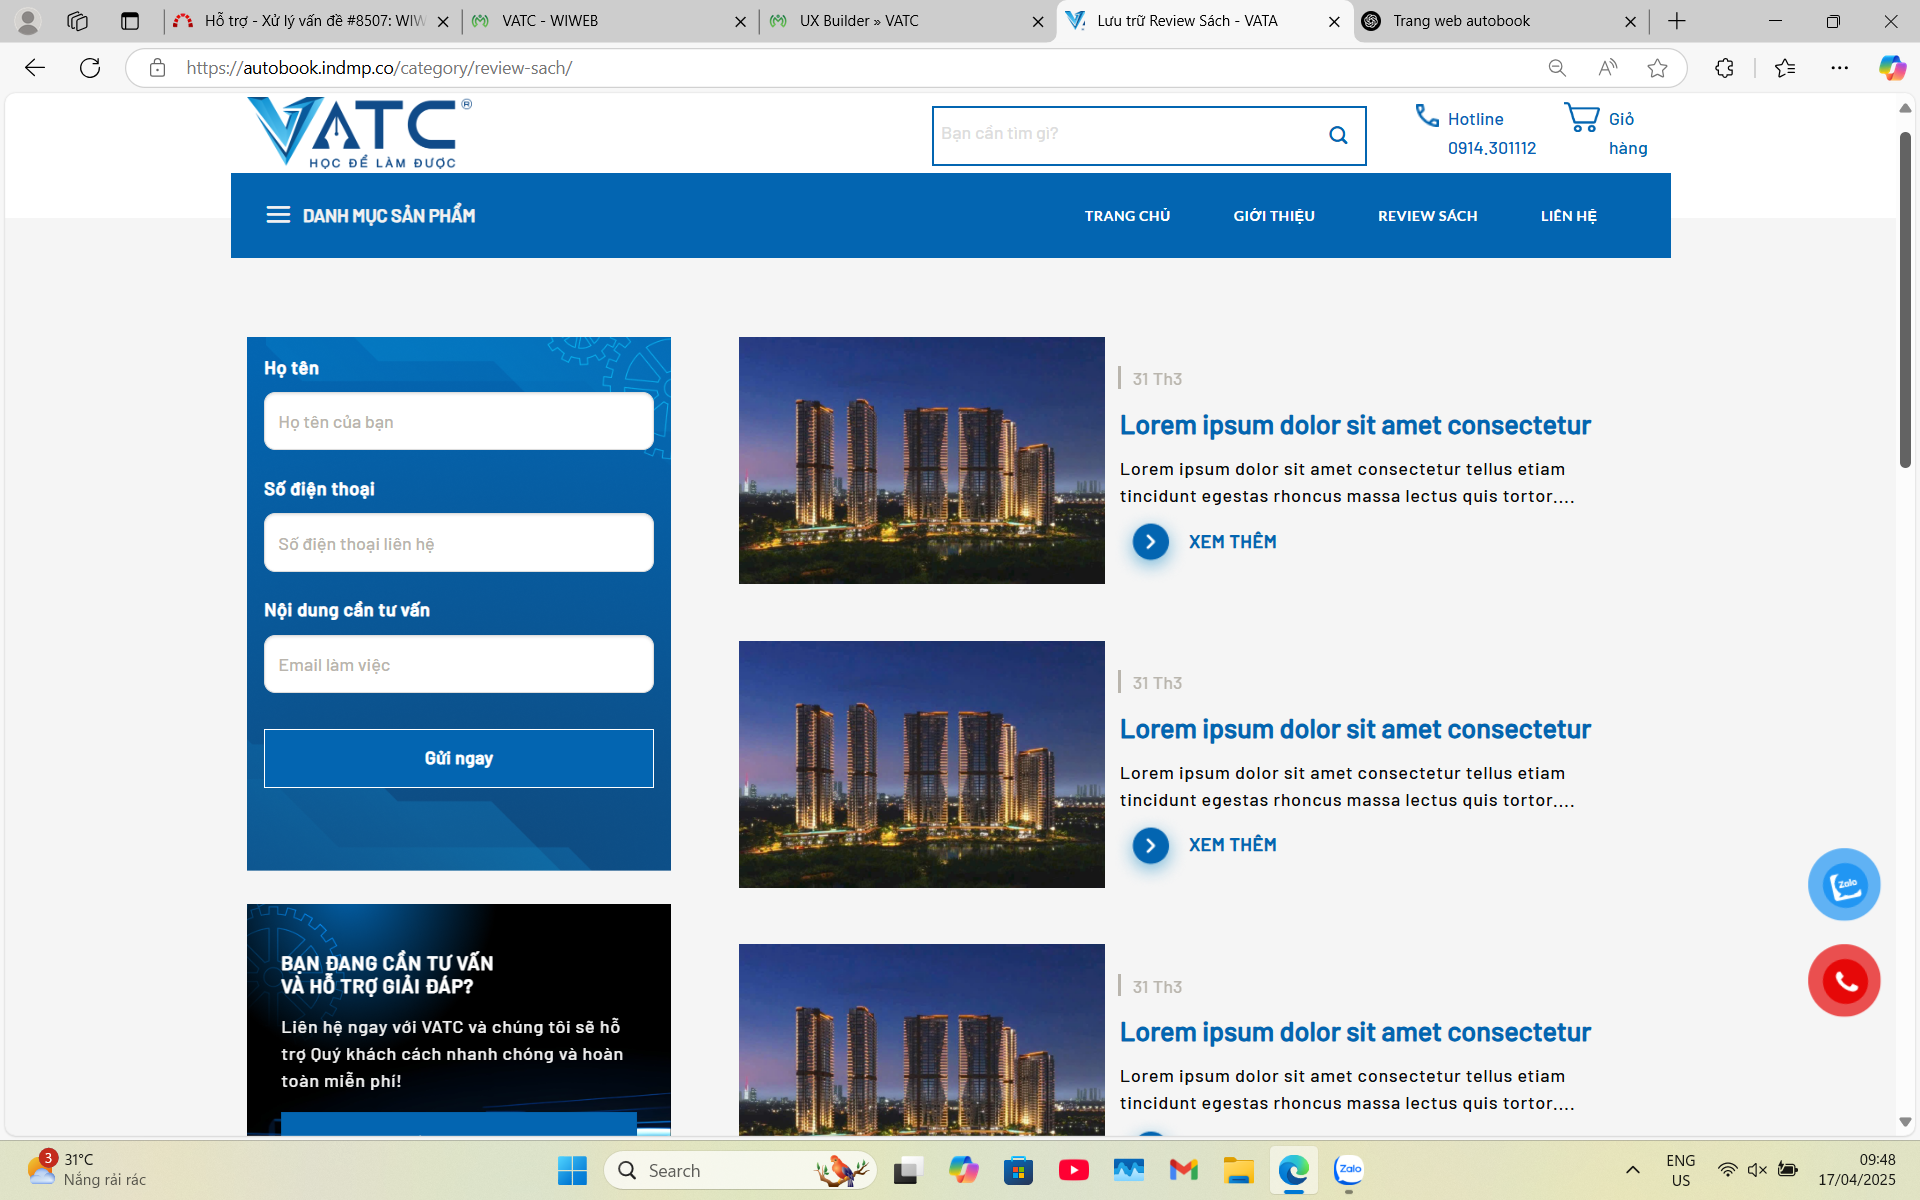
Task: Click the taskbar Search box
Action: coord(740,1170)
